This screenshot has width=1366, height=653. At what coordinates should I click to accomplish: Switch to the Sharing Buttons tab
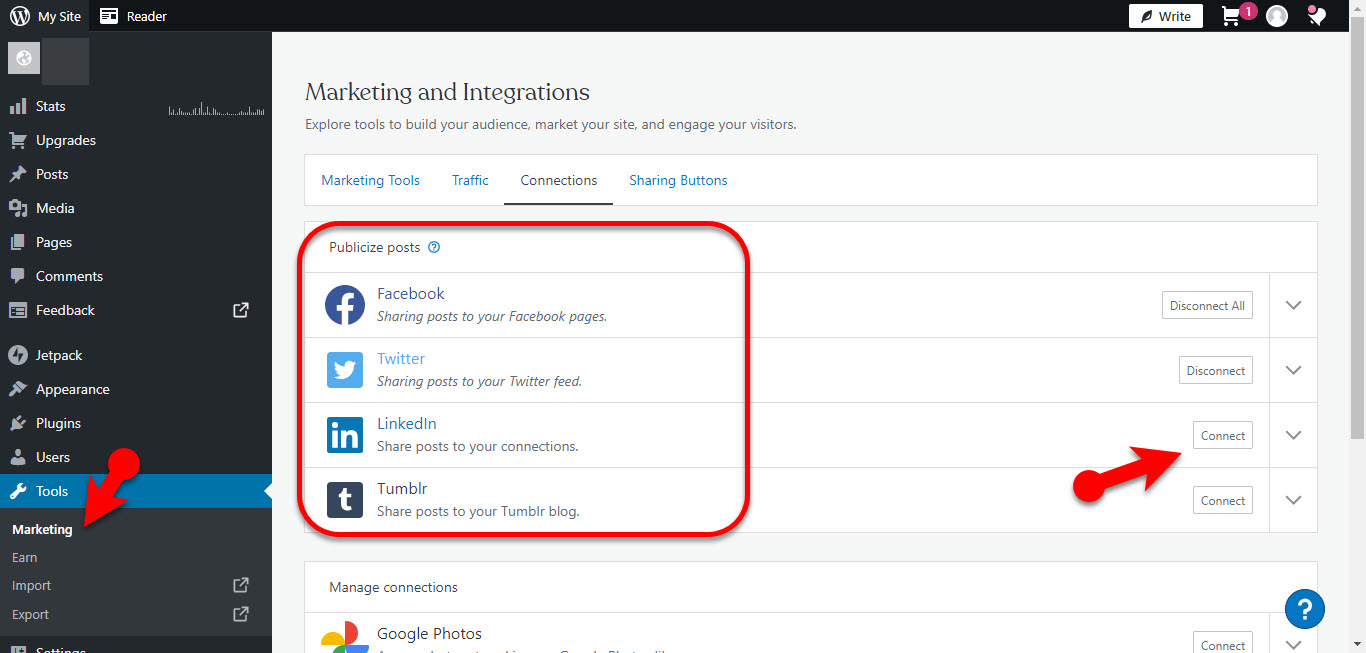click(x=678, y=180)
